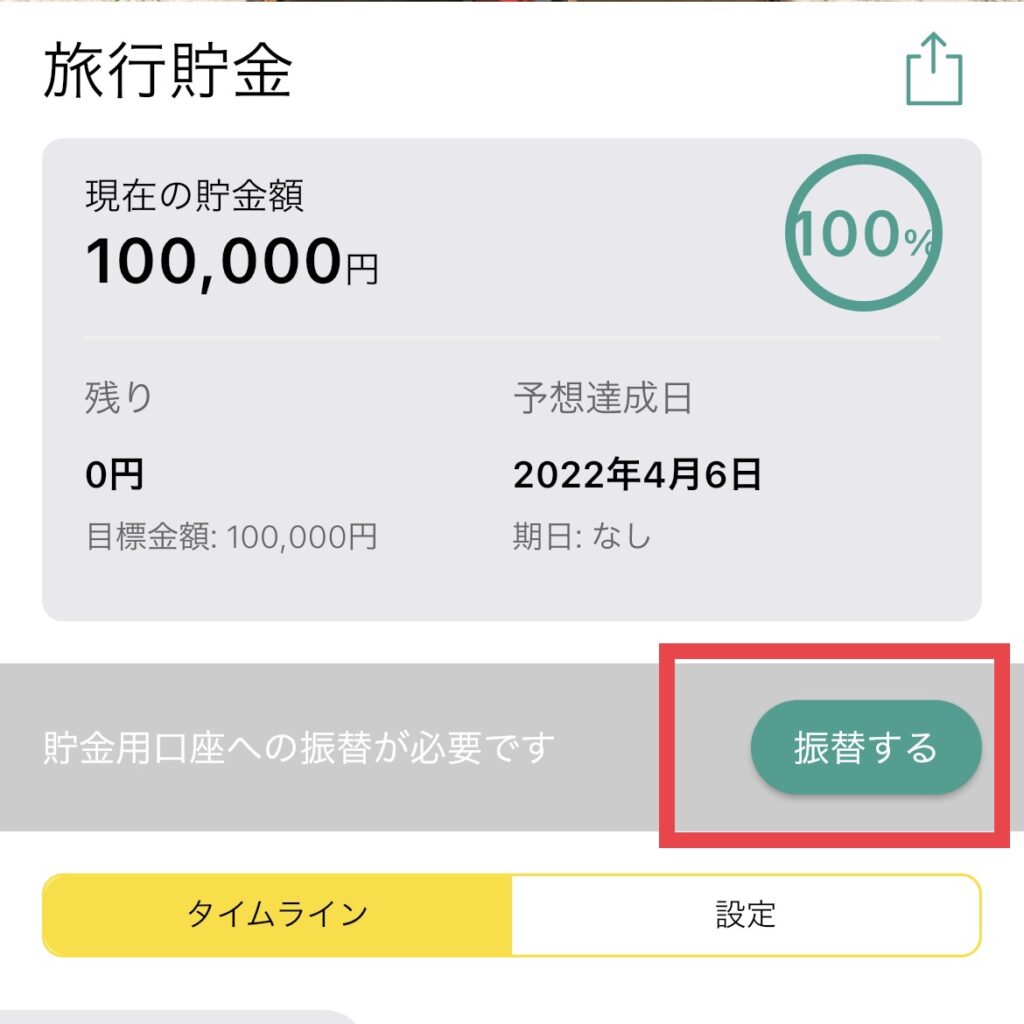The image size is (1024, 1024).
Task: Click the 100% progress circle
Action: pyautogui.click(x=863, y=232)
